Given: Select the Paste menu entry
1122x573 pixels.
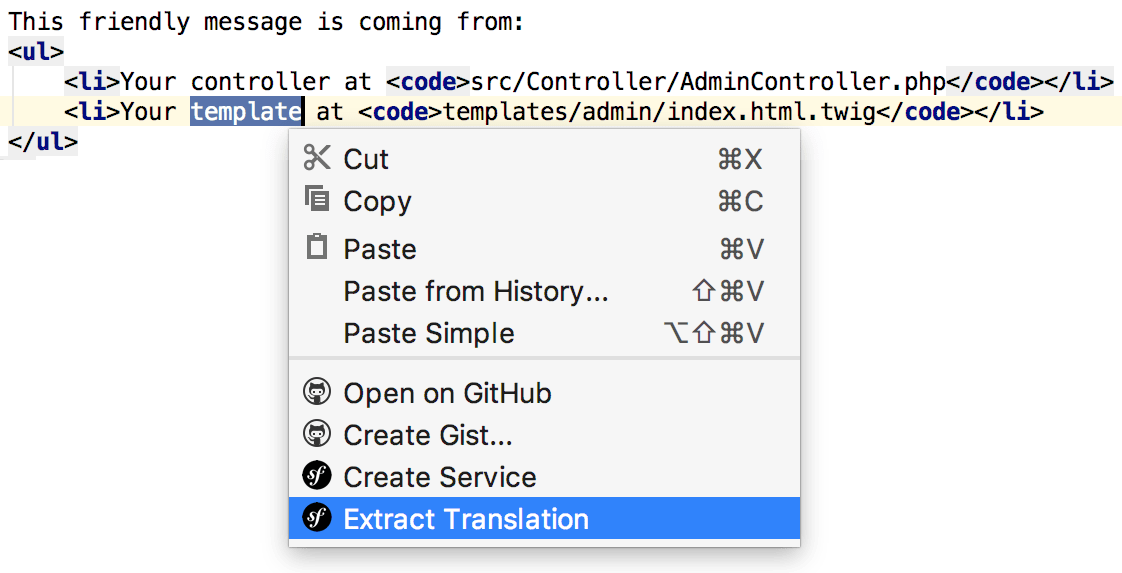Looking at the screenshot, I should click(x=544, y=249).
